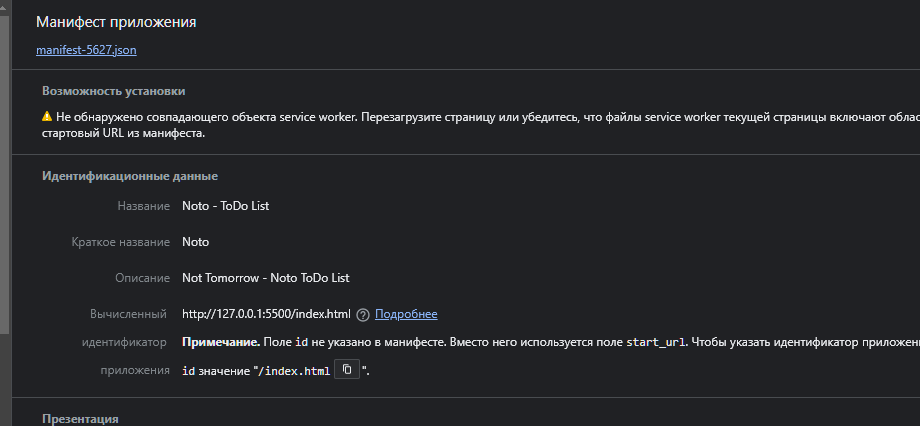
Task: Click the description Not Tomorrow - Noto ToDo List
Action: click(266, 278)
